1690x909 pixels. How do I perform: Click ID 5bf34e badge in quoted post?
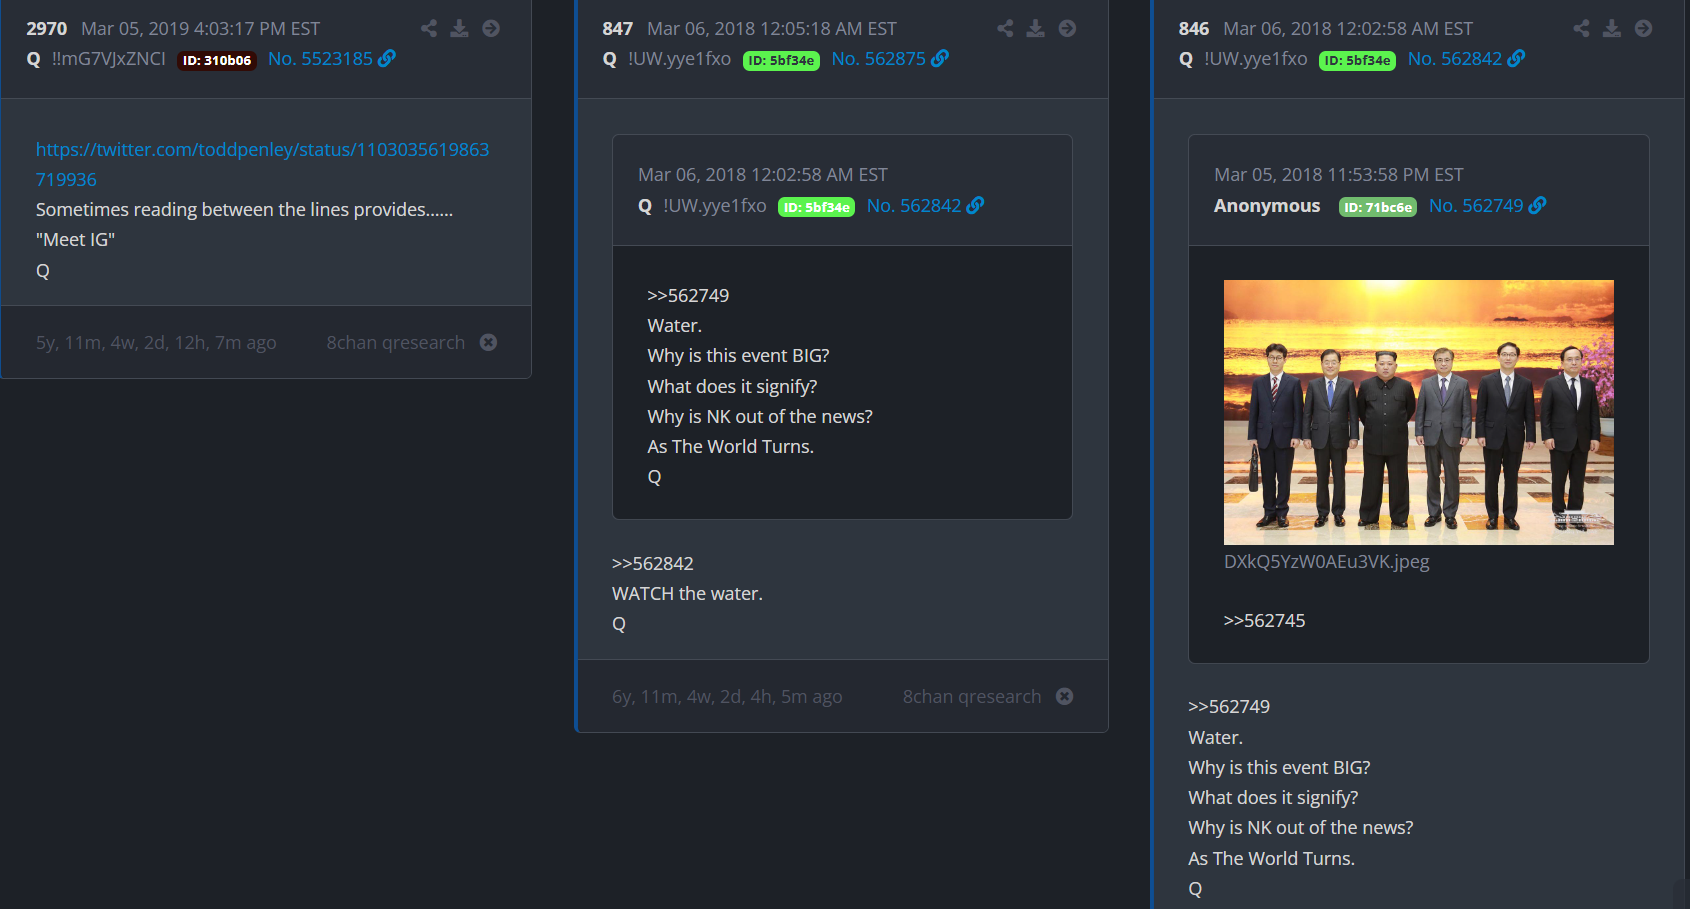pos(816,207)
